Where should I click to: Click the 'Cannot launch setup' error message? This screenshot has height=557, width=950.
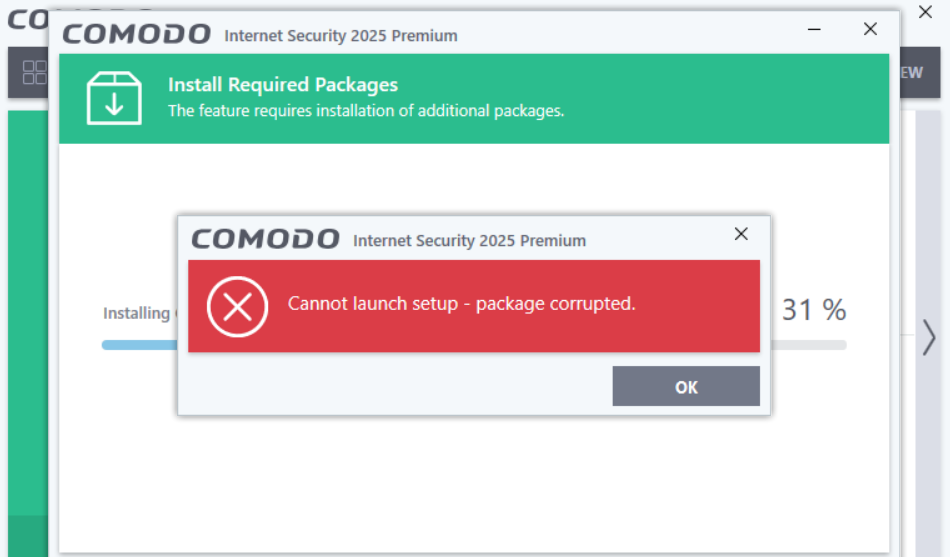point(461,303)
